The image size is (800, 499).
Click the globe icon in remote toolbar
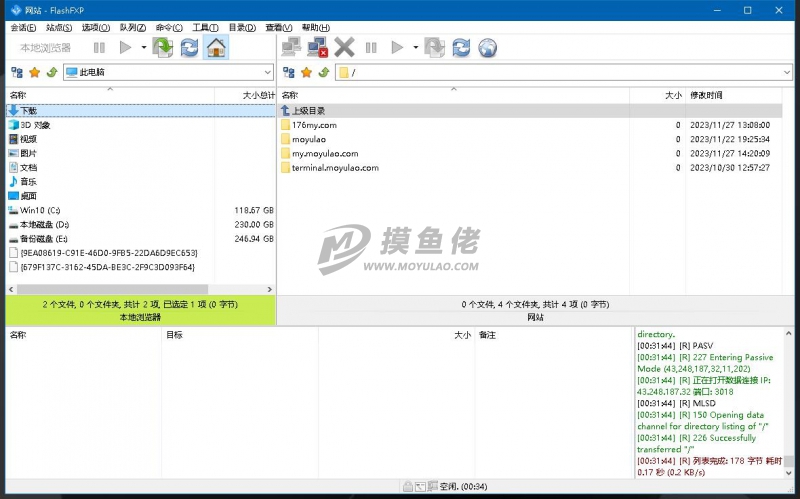pos(488,48)
